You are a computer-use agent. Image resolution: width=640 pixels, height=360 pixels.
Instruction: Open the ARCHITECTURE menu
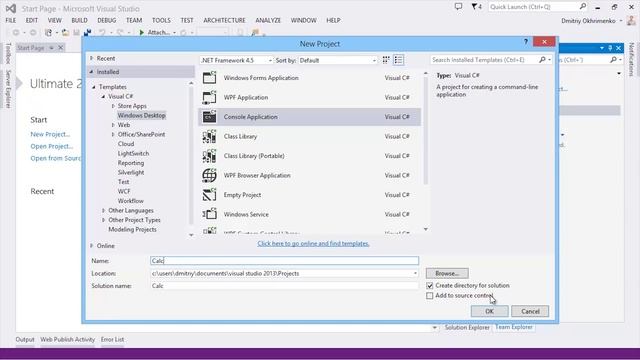[x=224, y=20]
